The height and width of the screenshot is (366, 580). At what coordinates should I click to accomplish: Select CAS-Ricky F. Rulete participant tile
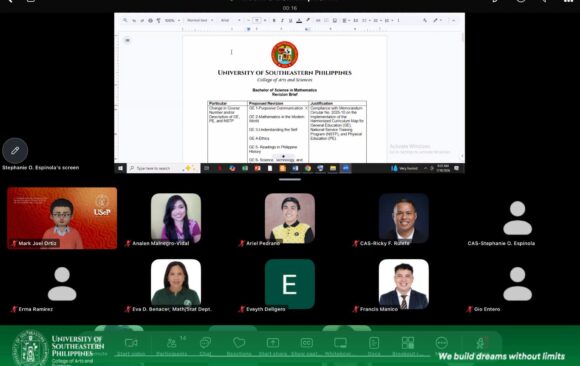[x=404, y=218]
